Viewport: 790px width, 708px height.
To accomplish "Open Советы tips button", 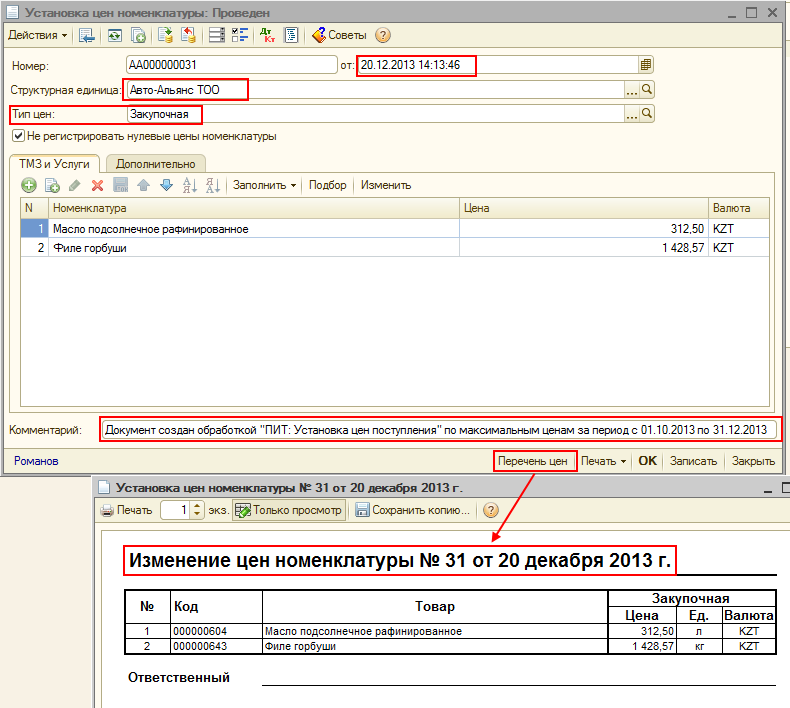I will [x=339, y=35].
